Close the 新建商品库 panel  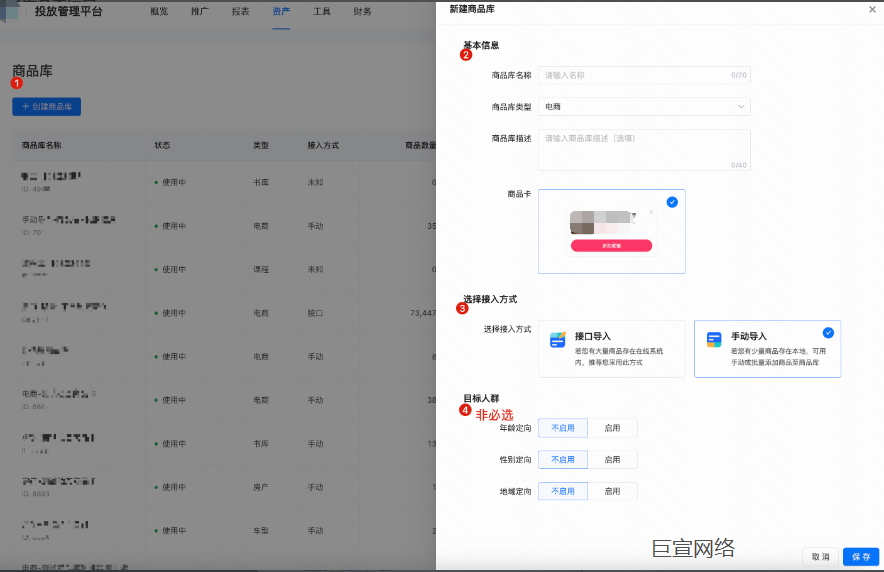click(x=872, y=10)
